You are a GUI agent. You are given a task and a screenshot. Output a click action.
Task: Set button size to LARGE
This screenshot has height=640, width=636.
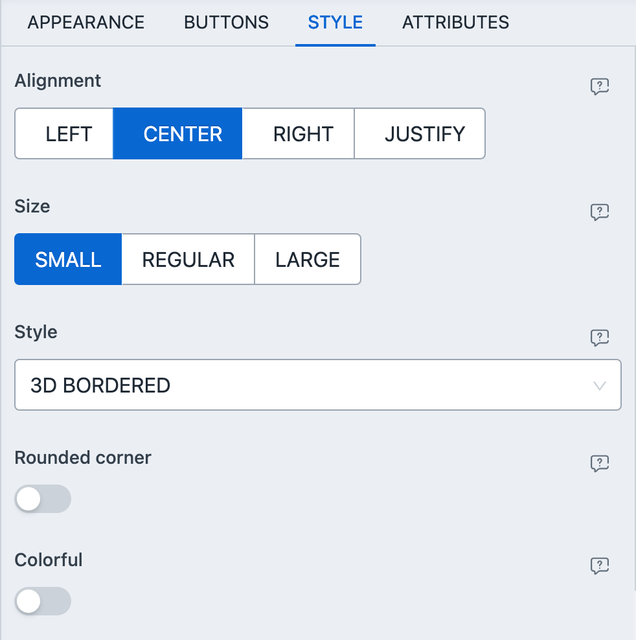pyautogui.click(x=307, y=260)
